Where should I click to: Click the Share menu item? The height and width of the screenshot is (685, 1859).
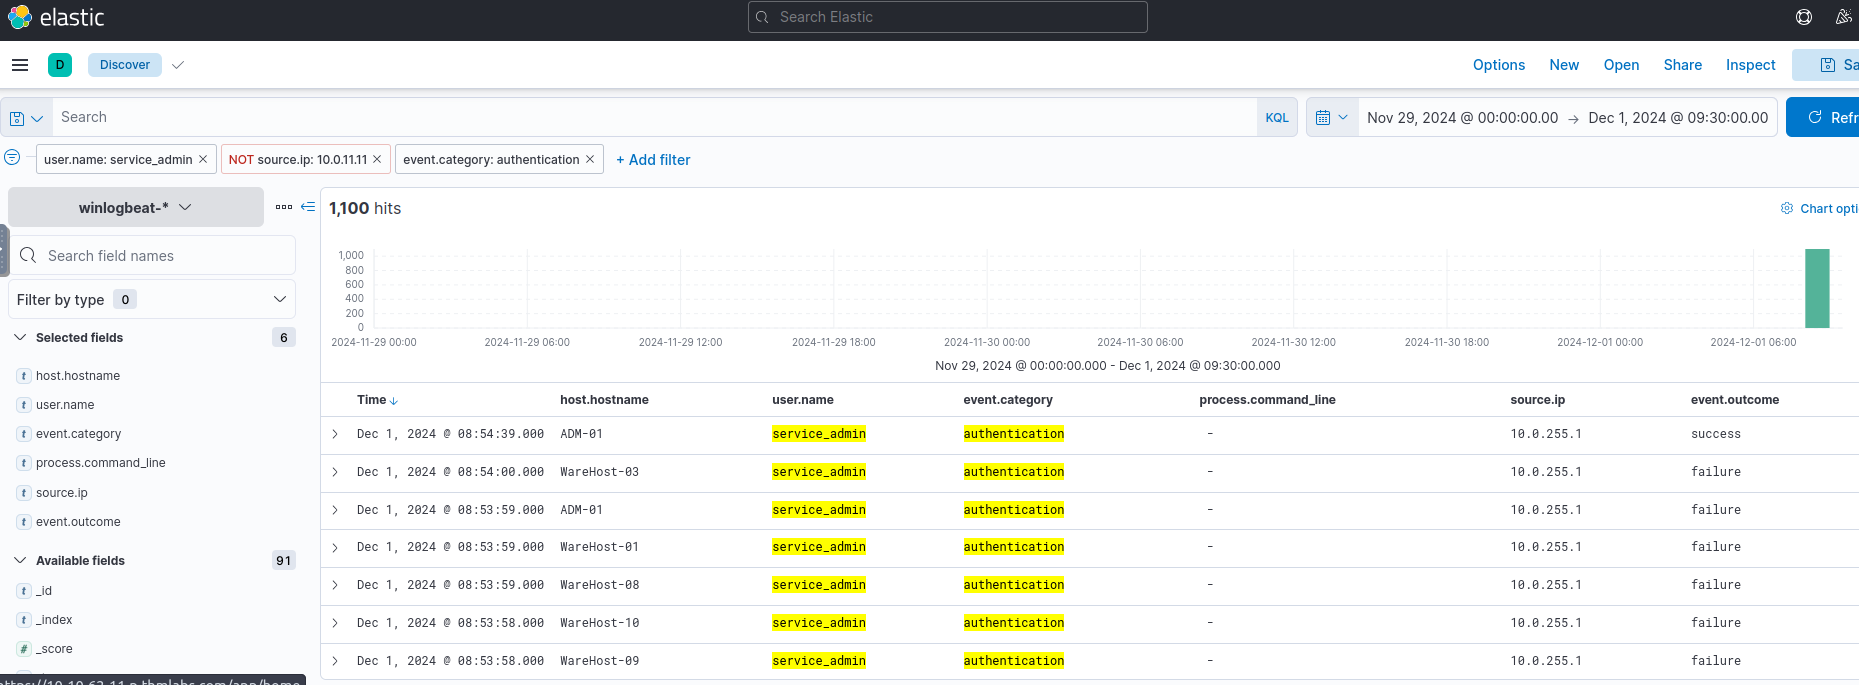(x=1682, y=65)
